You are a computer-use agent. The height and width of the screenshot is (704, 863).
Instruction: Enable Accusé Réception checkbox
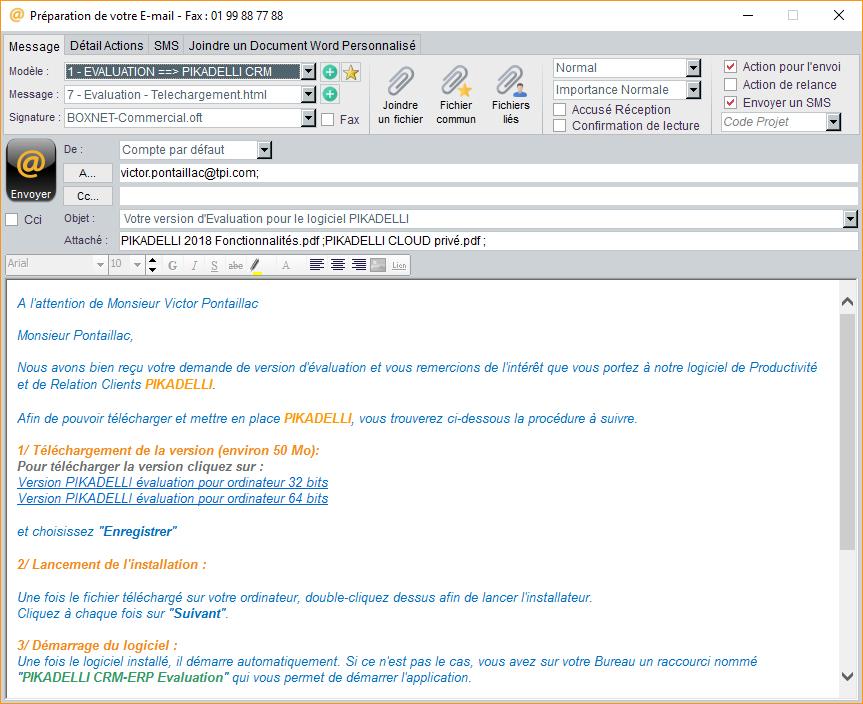(x=559, y=110)
